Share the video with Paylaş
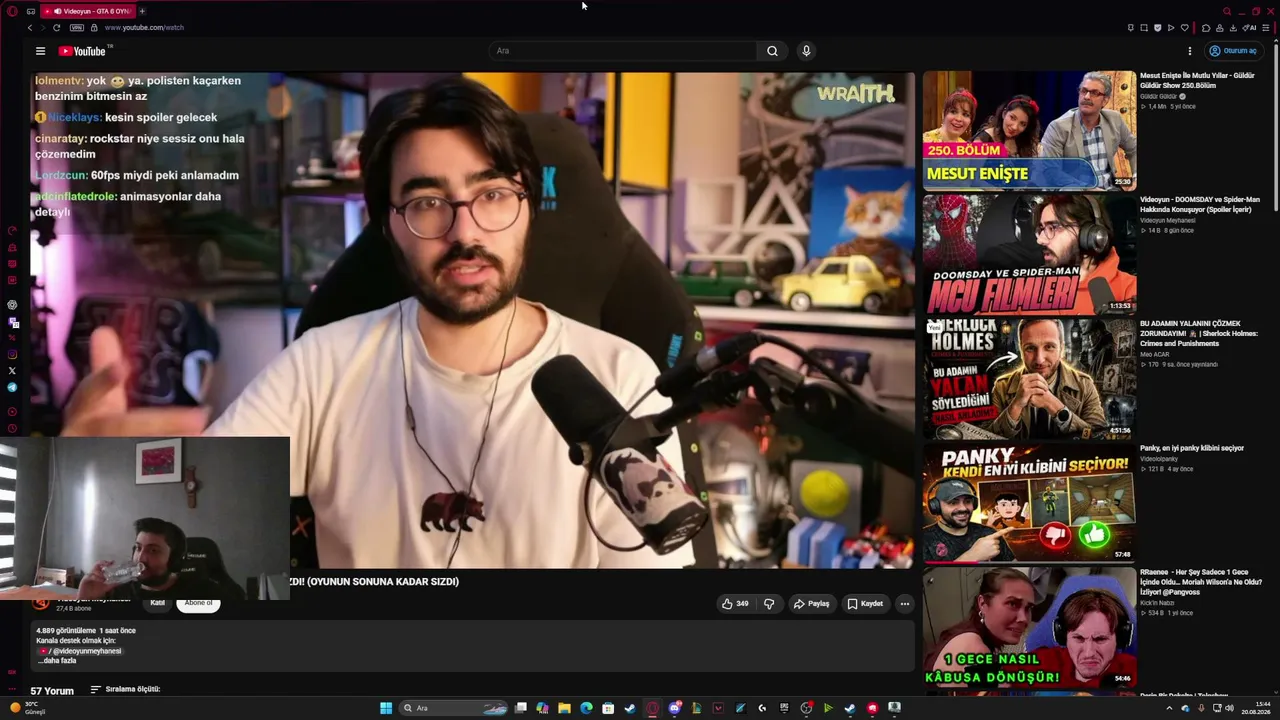1280x720 pixels. click(x=812, y=604)
